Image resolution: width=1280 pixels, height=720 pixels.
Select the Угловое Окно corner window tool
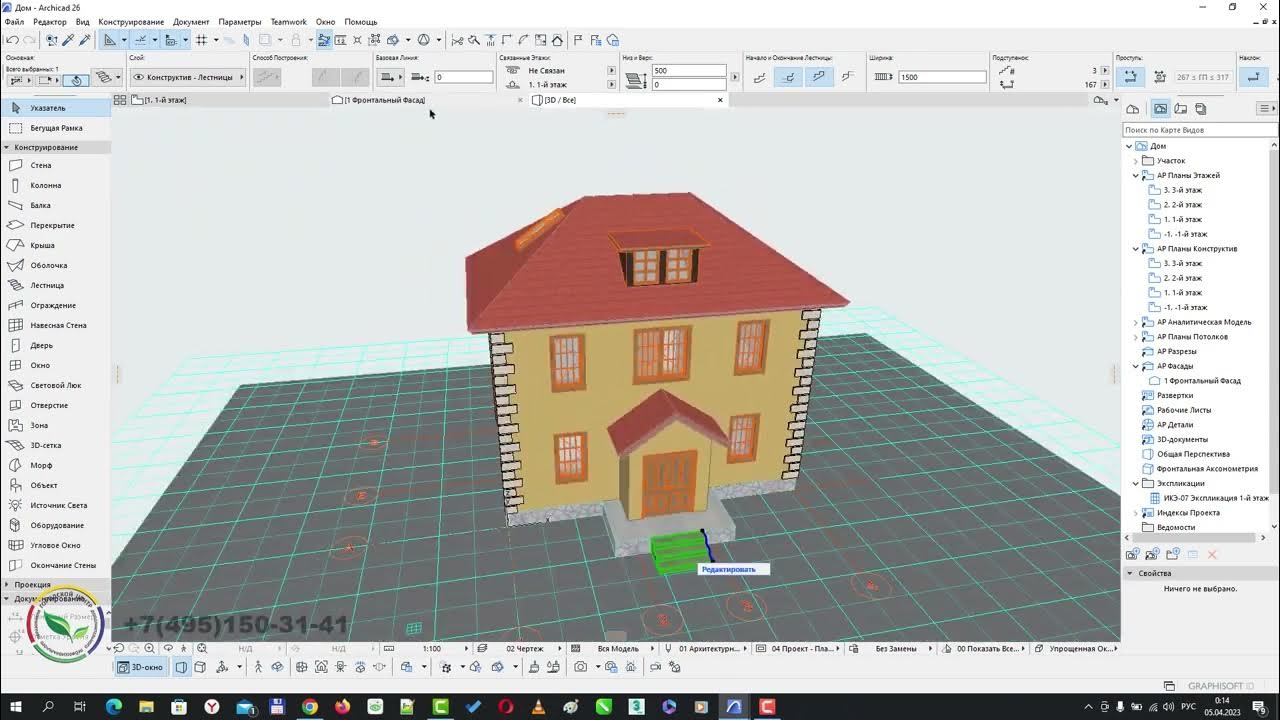[x=55, y=545]
